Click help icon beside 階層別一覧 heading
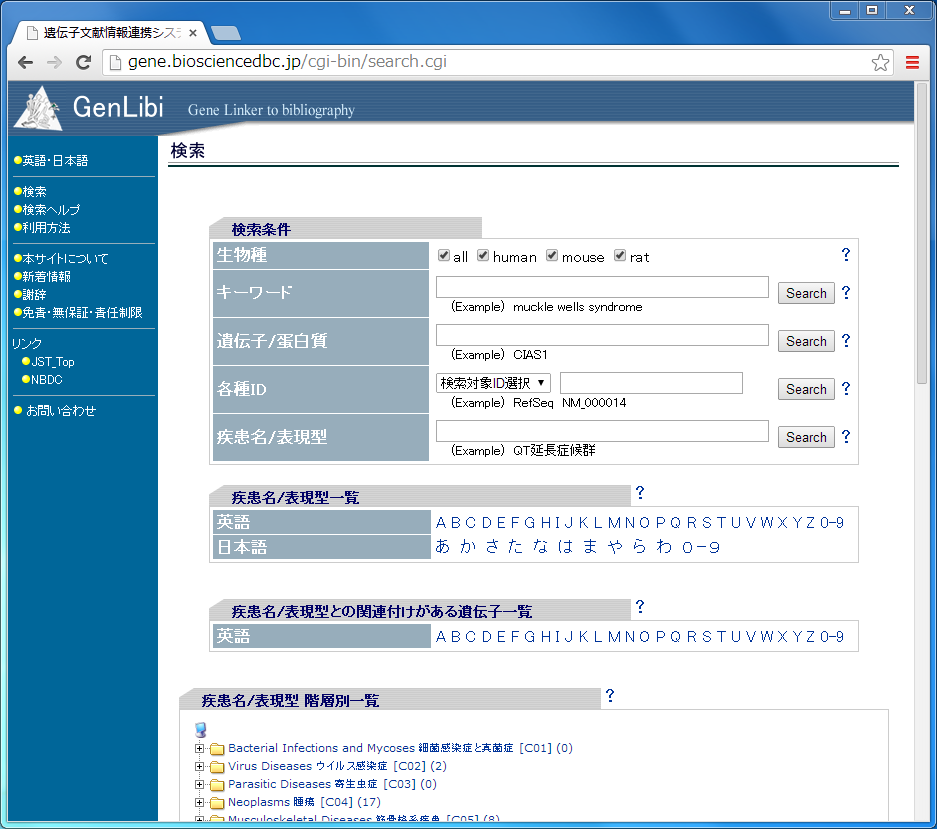 pyautogui.click(x=609, y=696)
